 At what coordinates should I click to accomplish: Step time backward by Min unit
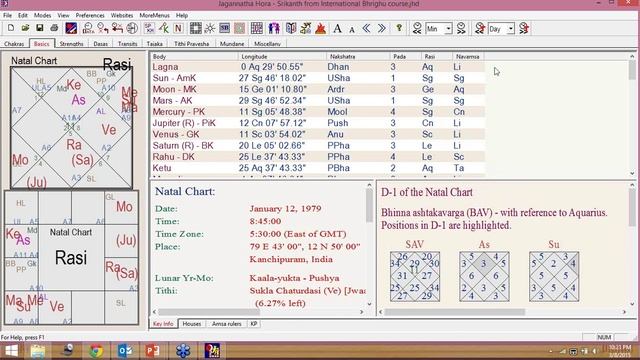tap(417, 28)
